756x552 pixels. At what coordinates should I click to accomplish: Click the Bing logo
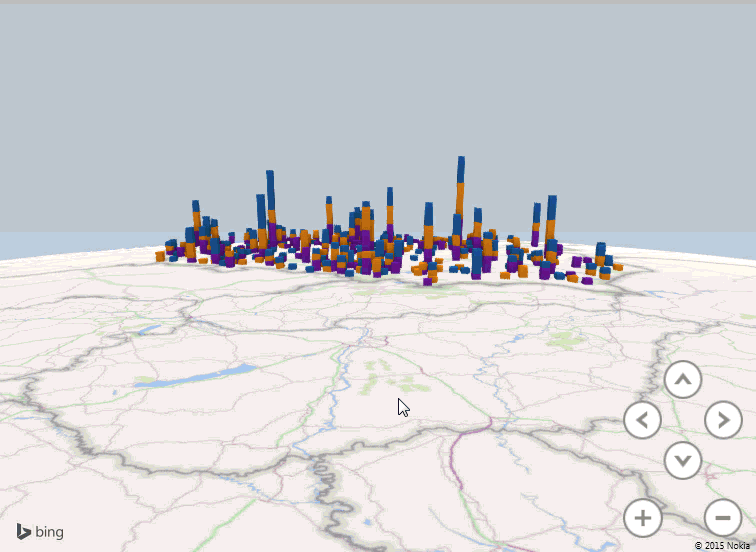coord(40,532)
